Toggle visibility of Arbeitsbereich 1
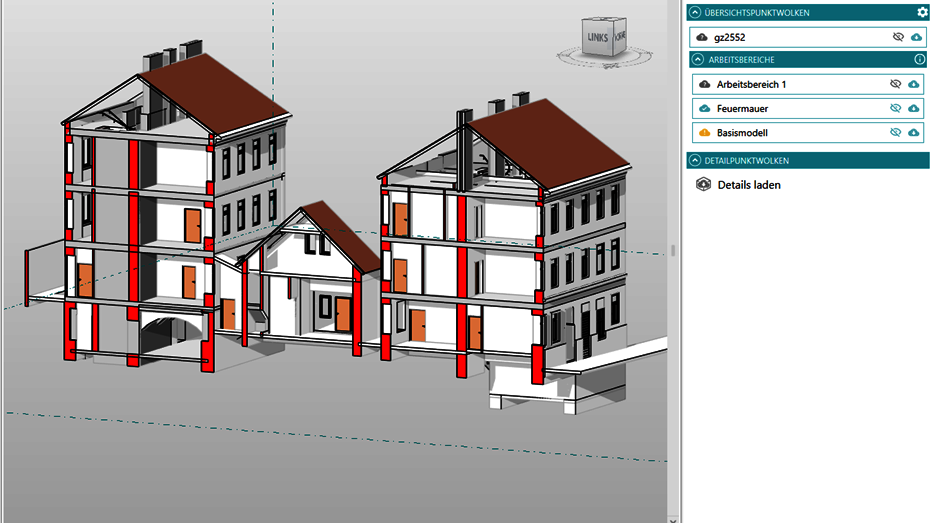This screenshot has width=931, height=523. pyautogui.click(x=896, y=84)
